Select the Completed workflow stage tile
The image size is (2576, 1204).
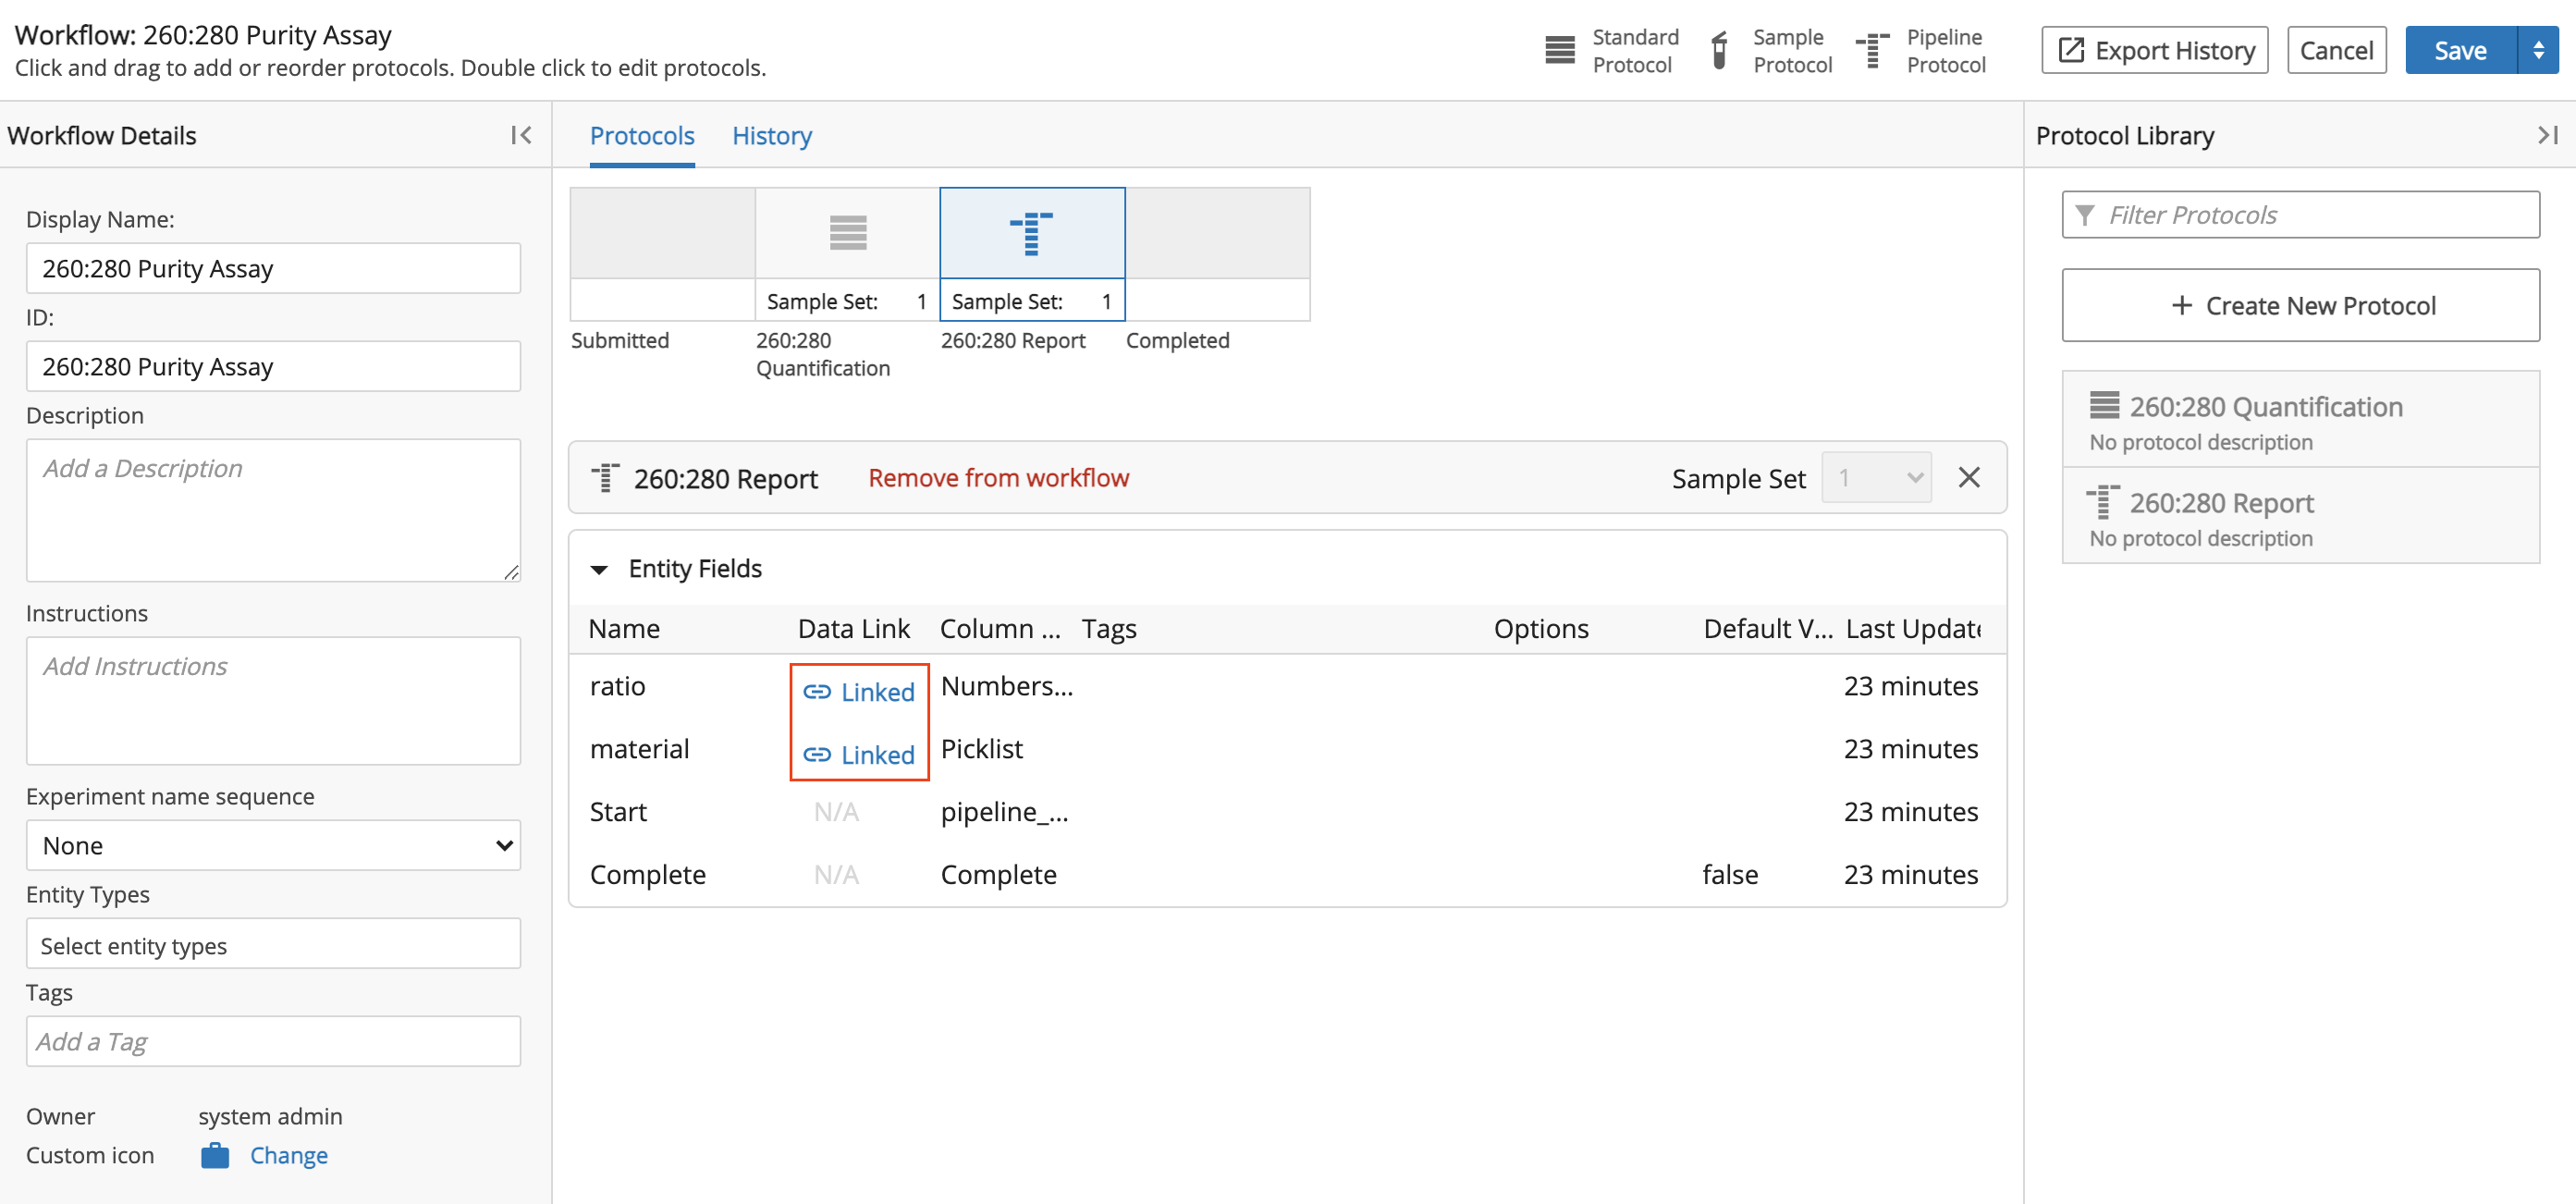(x=1217, y=254)
